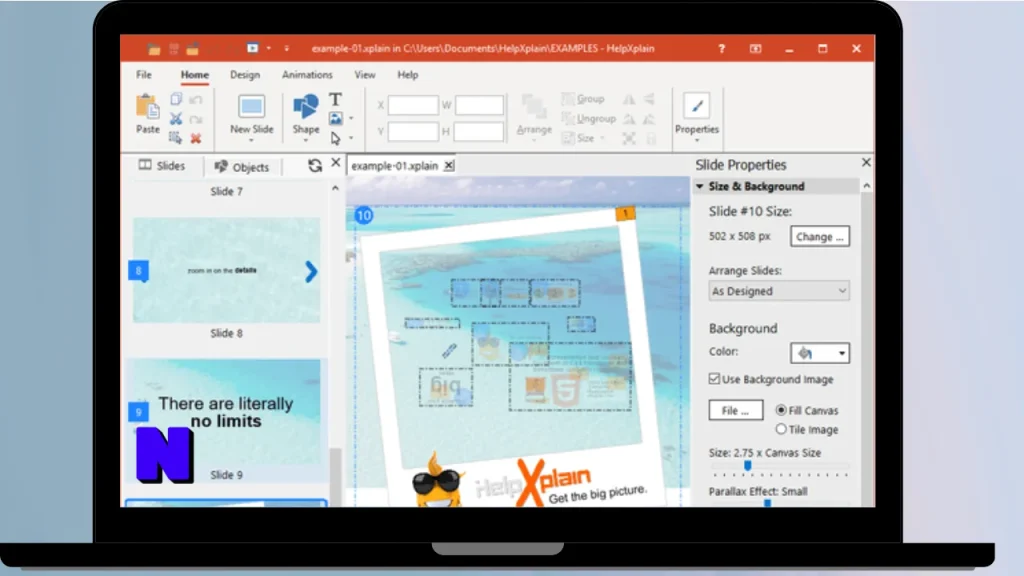Click the Y position input field
Viewport: 1024px width, 576px height.
point(413,131)
